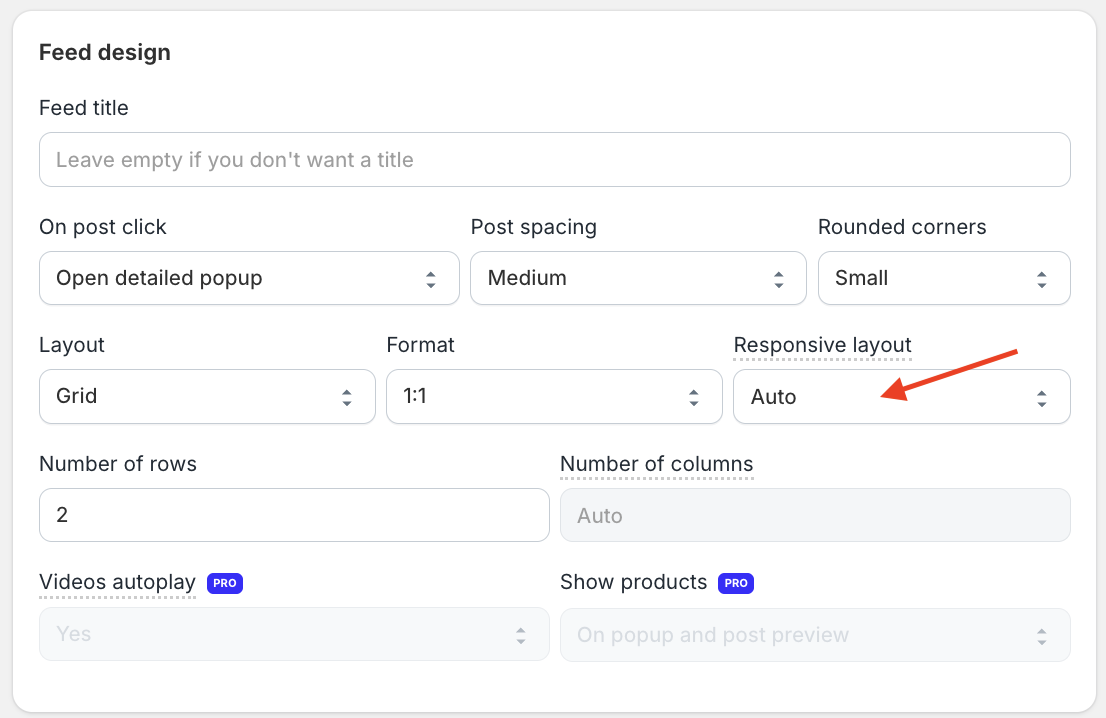
Task: Click the Videos autoplay label
Action: pos(117,582)
